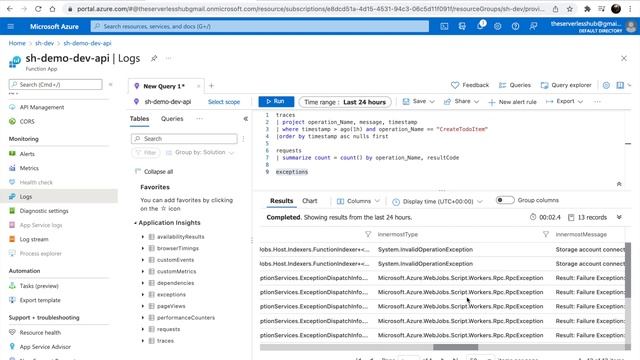Click the Tables Search field
This screenshot has height=360, width=640.
[184, 139]
